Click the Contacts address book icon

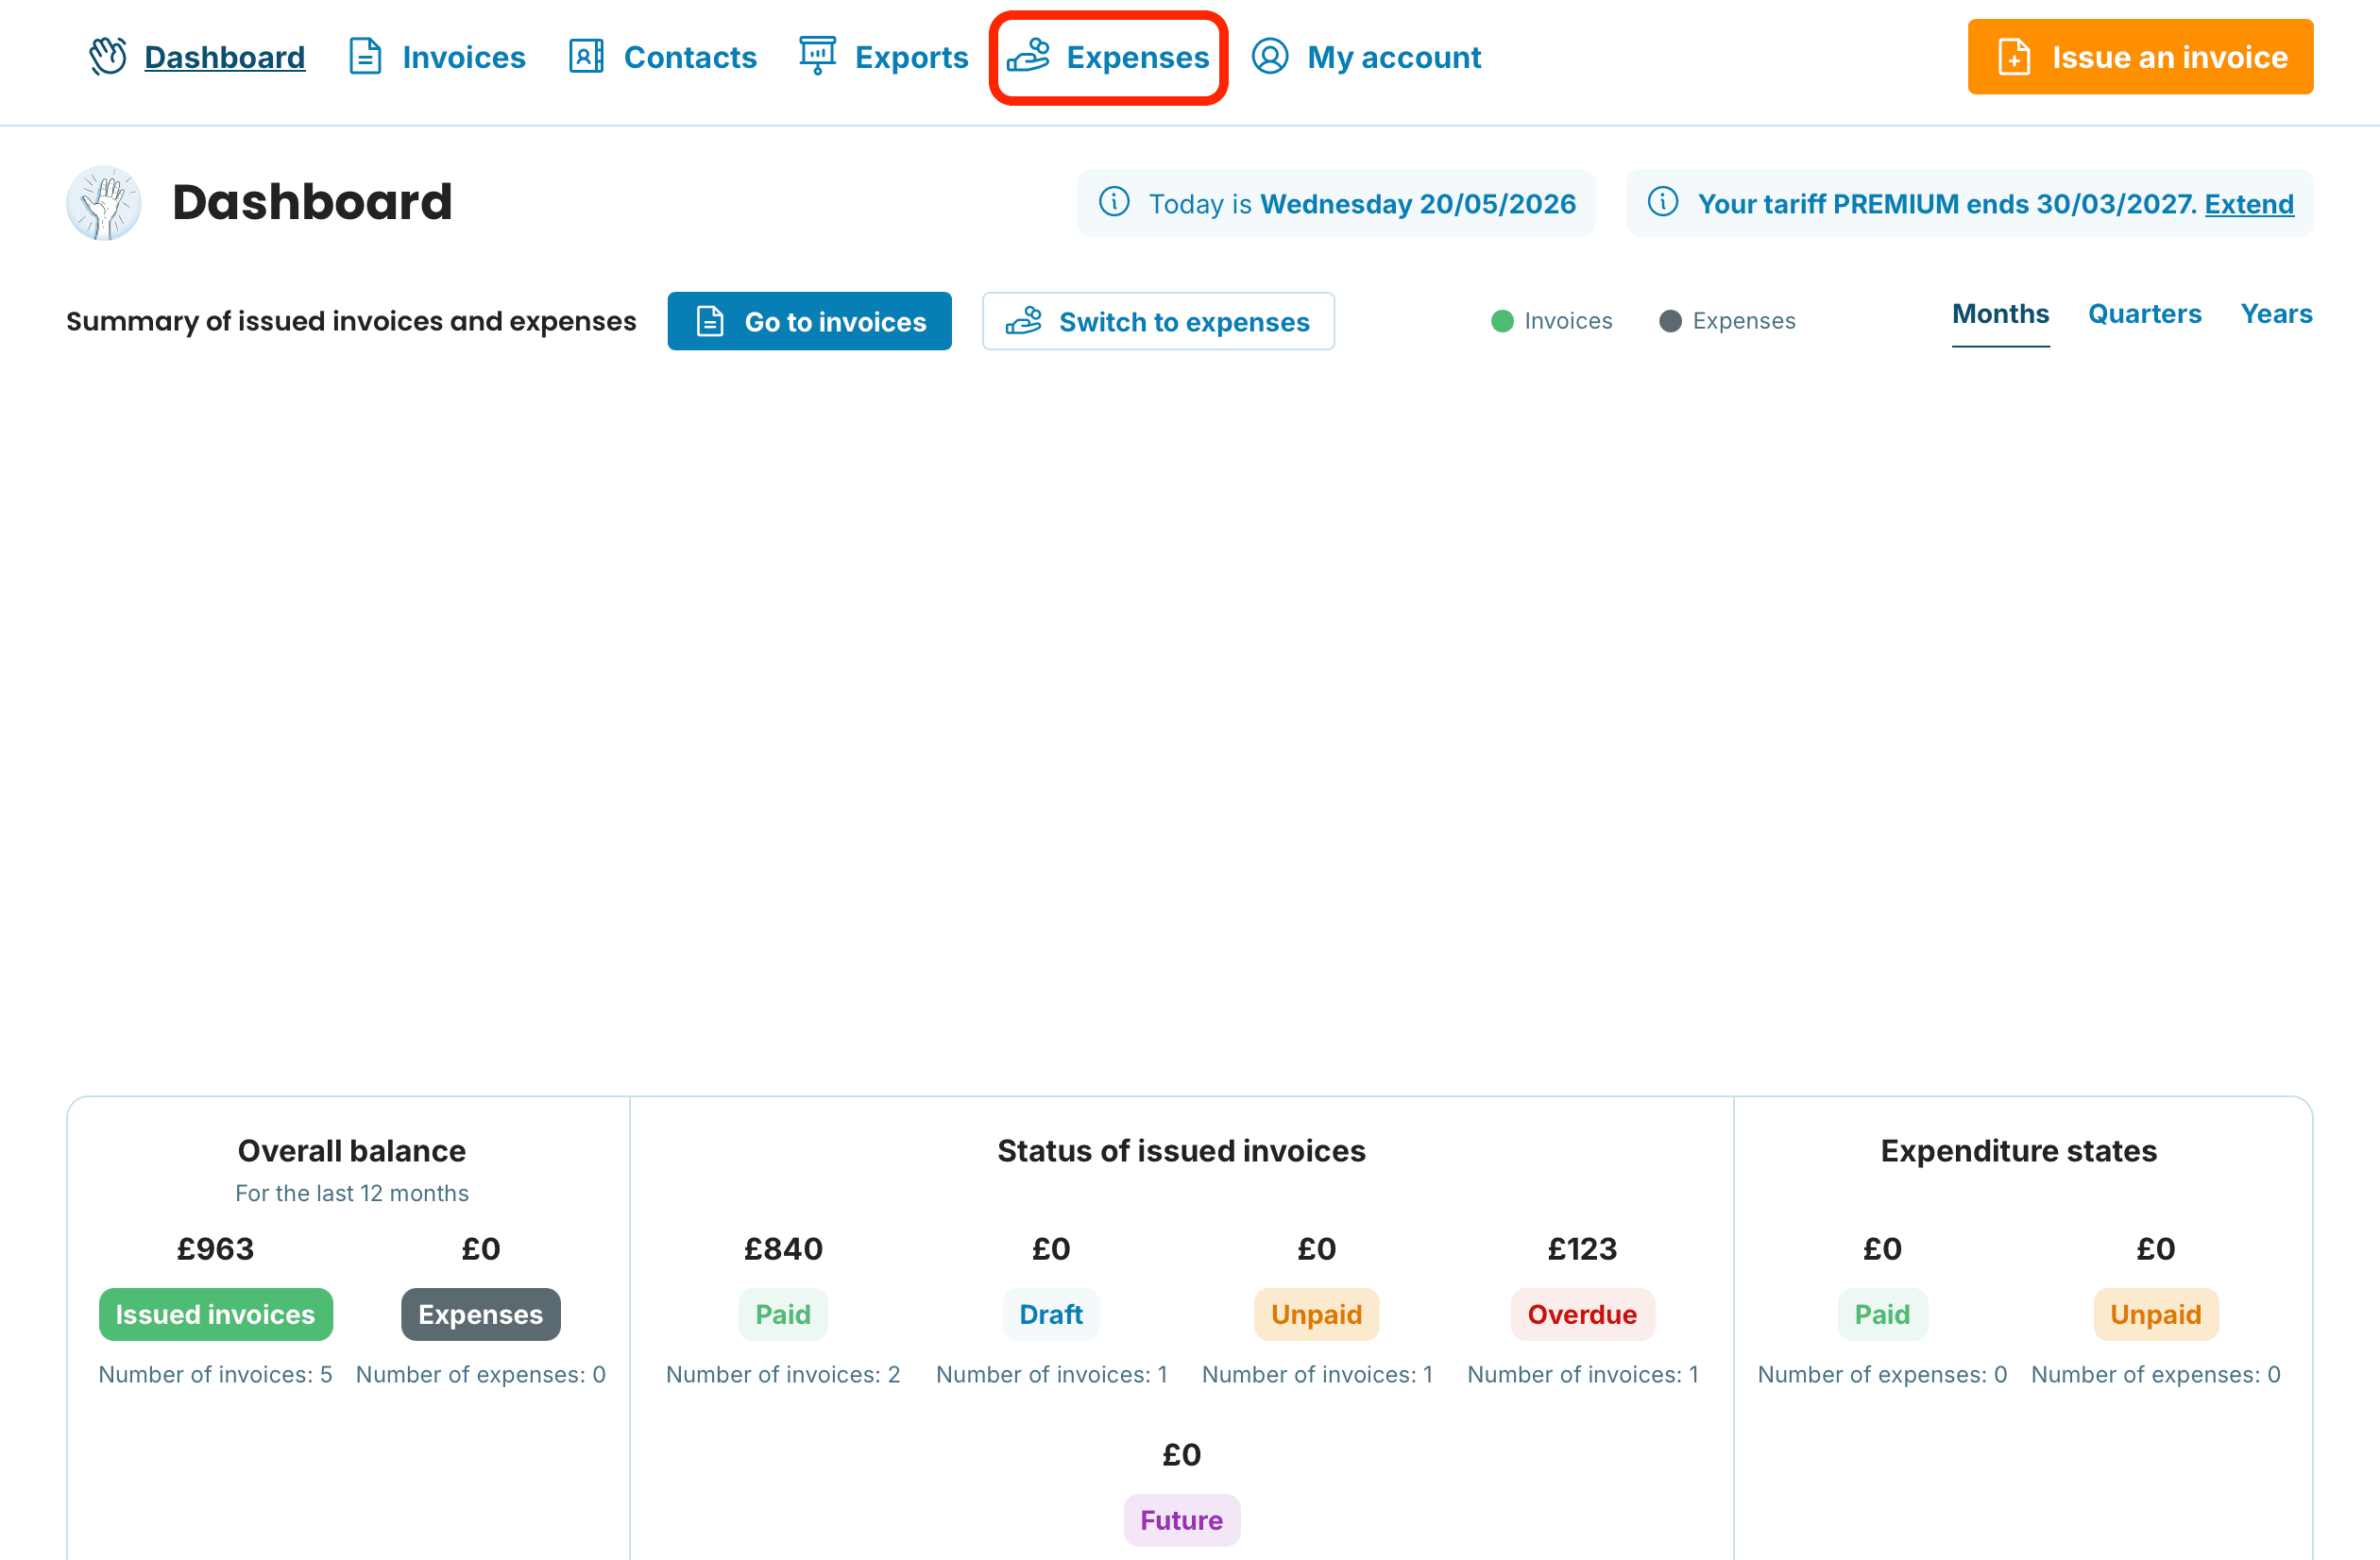click(586, 57)
